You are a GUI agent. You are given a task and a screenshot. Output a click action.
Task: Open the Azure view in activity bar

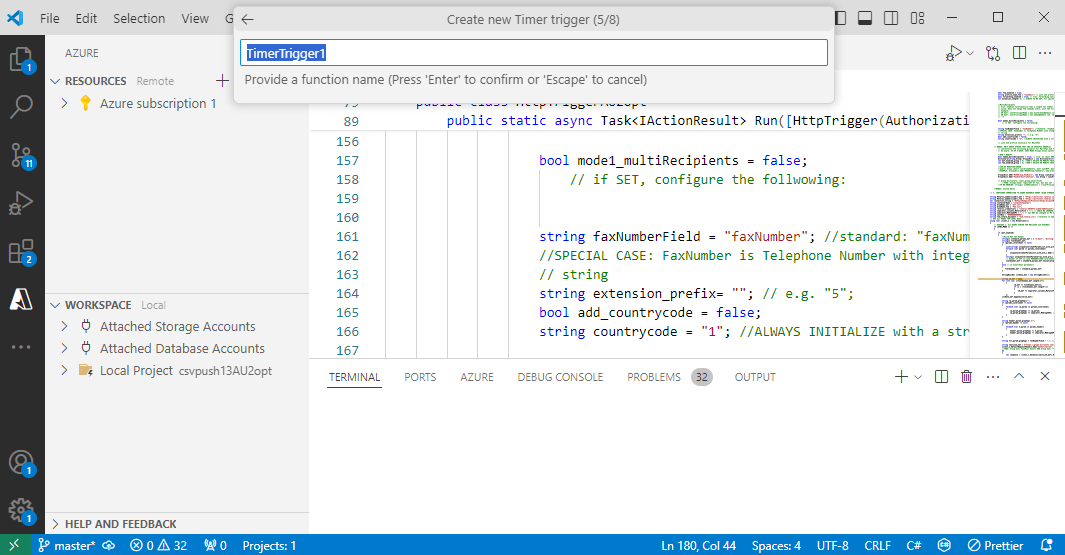[21, 299]
